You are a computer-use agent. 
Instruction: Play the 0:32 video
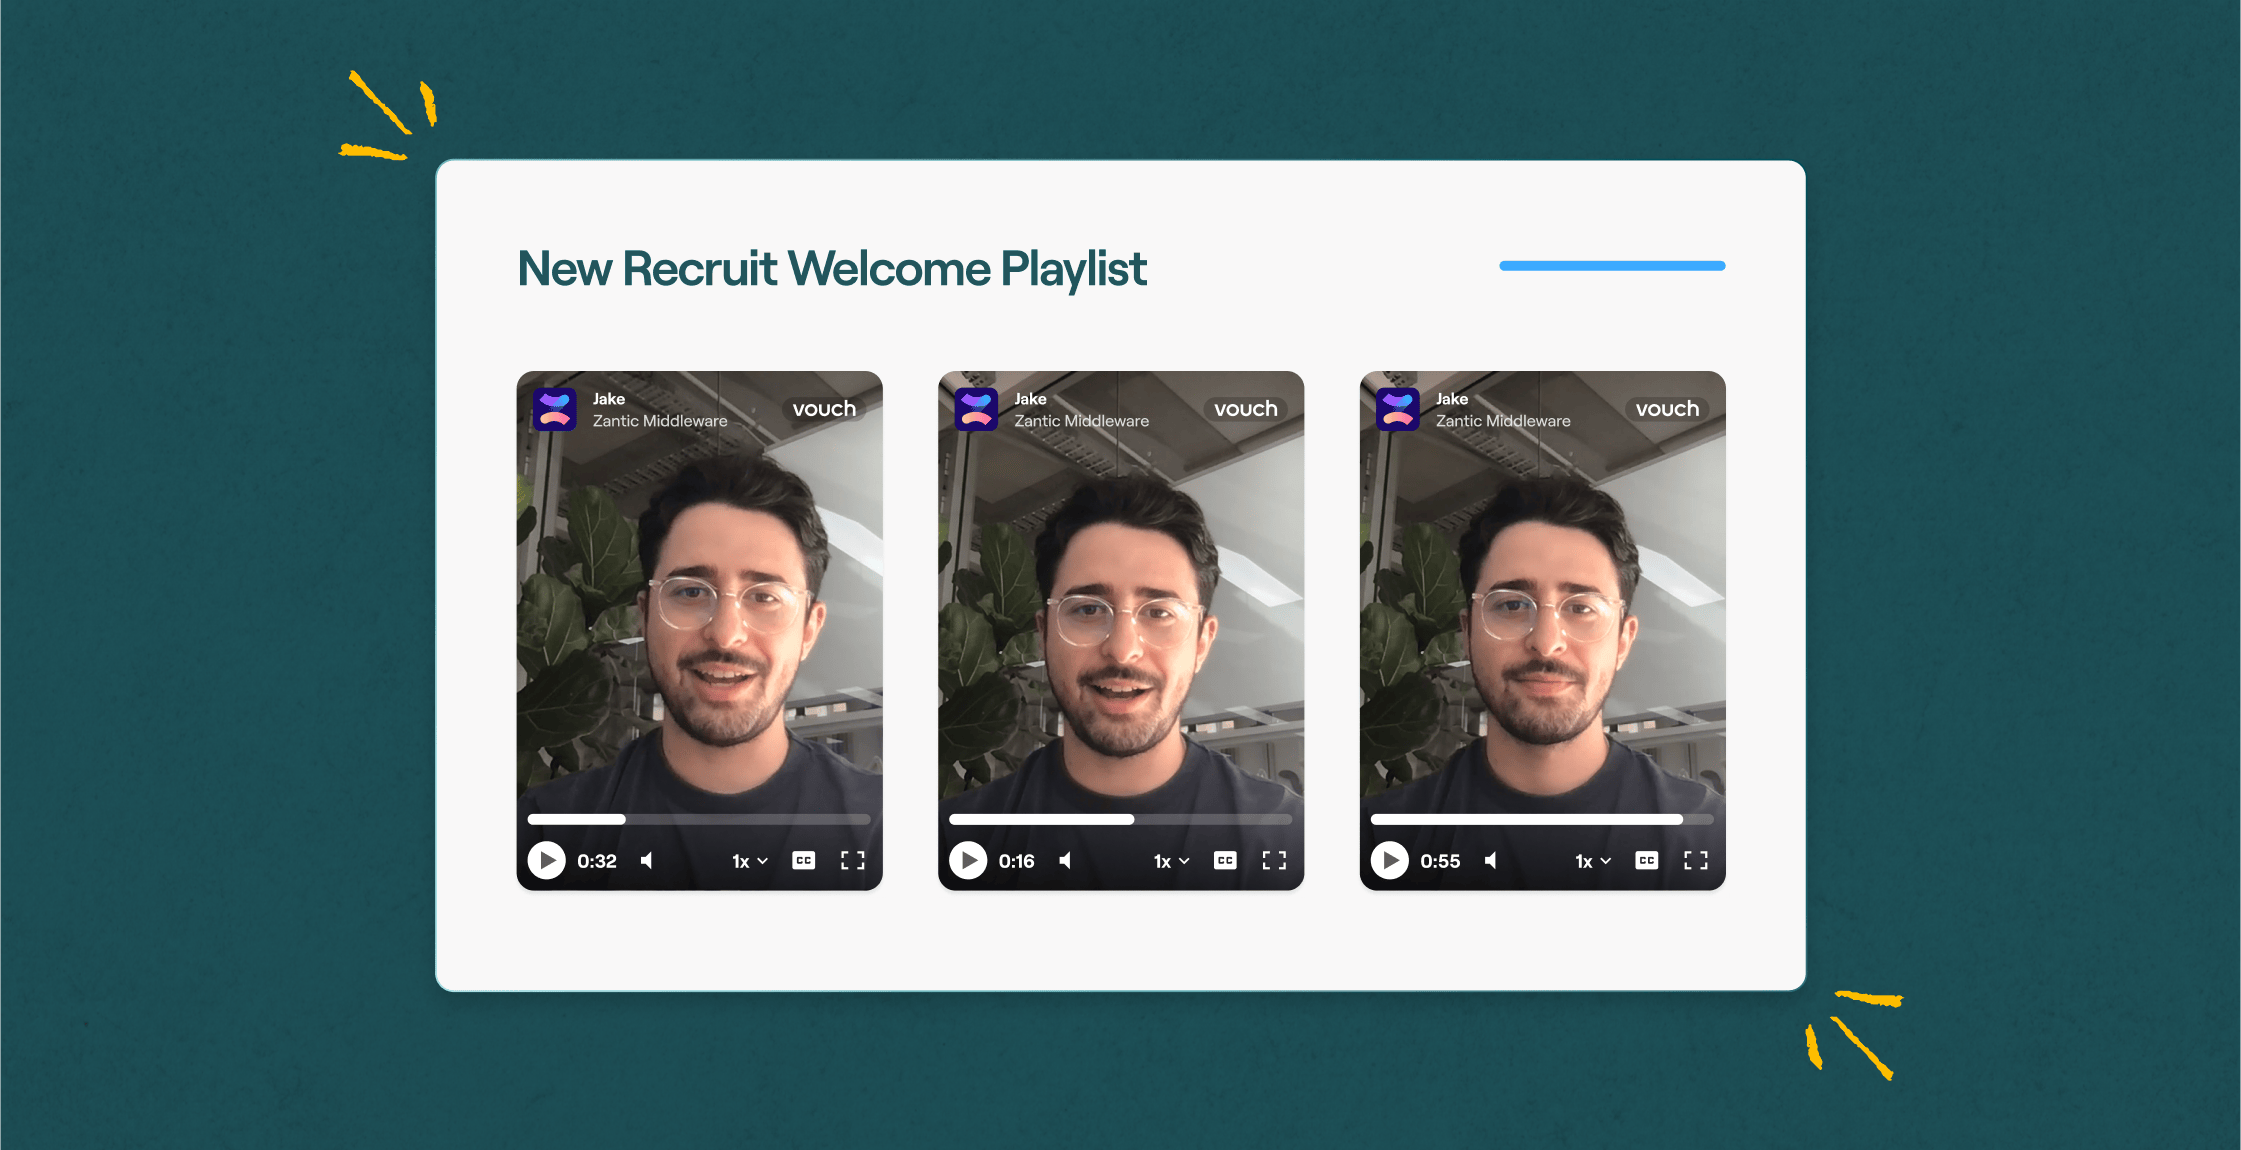tap(546, 860)
